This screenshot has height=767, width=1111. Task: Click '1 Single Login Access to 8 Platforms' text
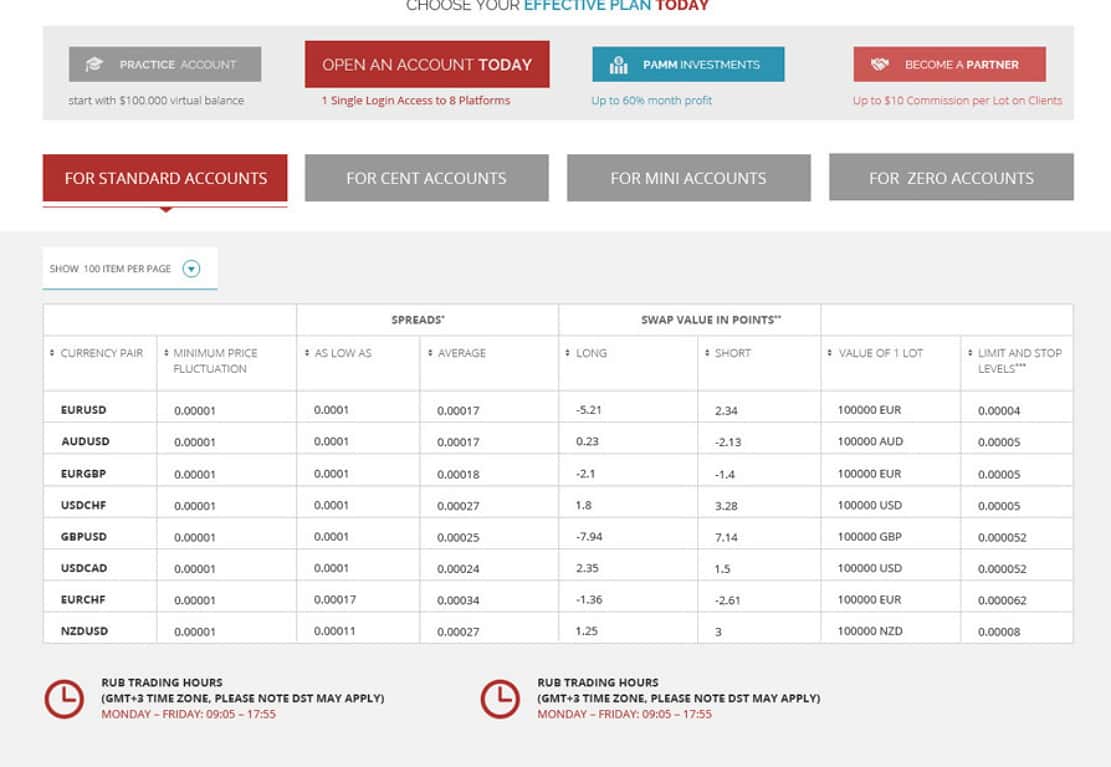click(416, 101)
